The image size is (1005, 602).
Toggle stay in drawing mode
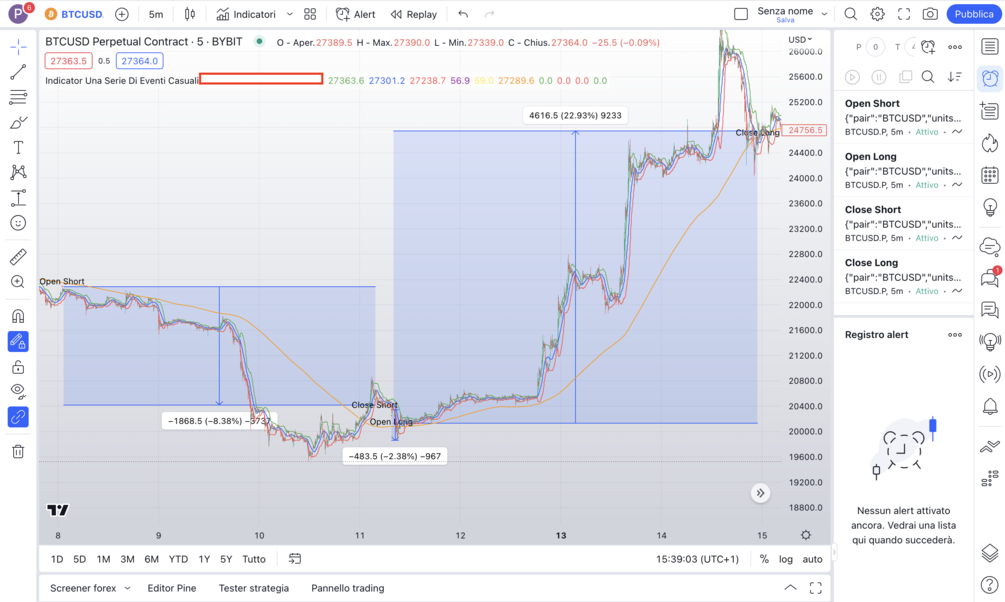pos(18,342)
